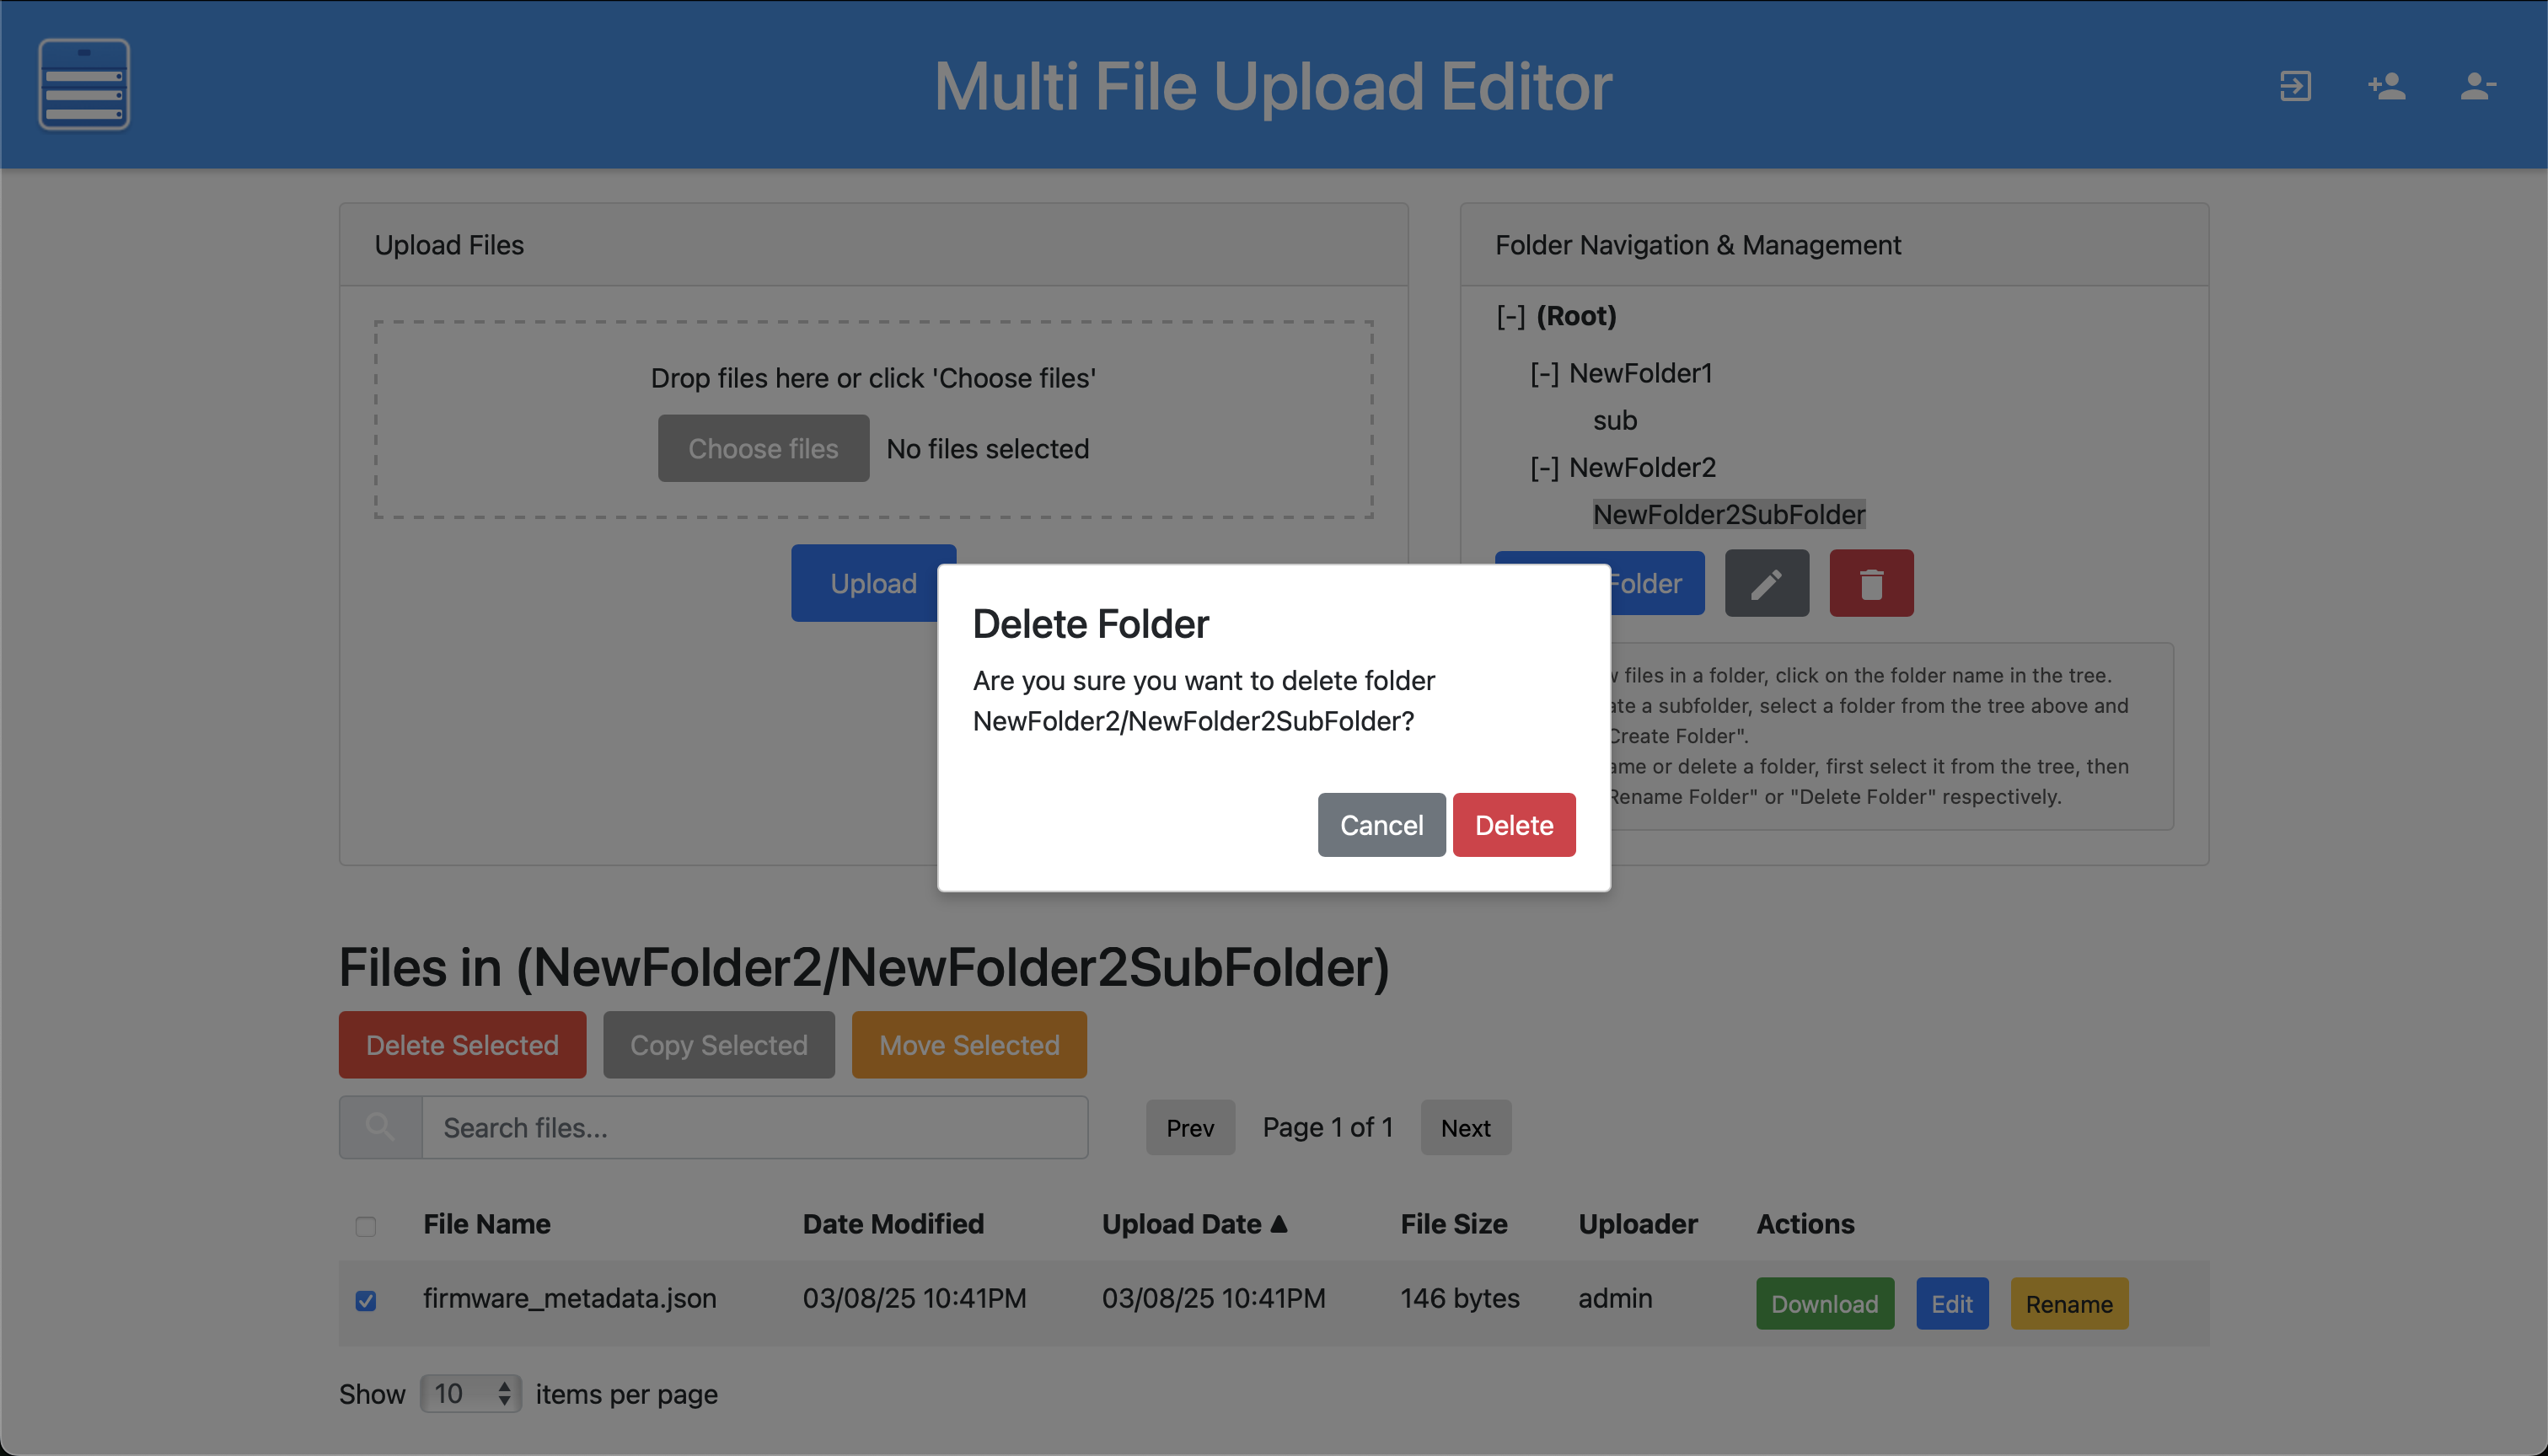Click the pencil rename folder icon
Image resolution: width=2548 pixels, height=1456 pixels.
click(x=1766, y=583)
